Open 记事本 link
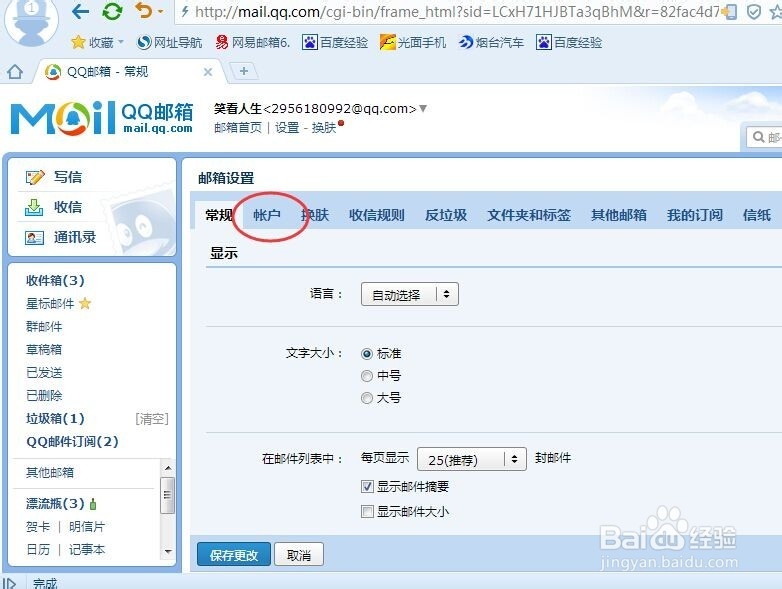782x589 pixels. (87, 550)
